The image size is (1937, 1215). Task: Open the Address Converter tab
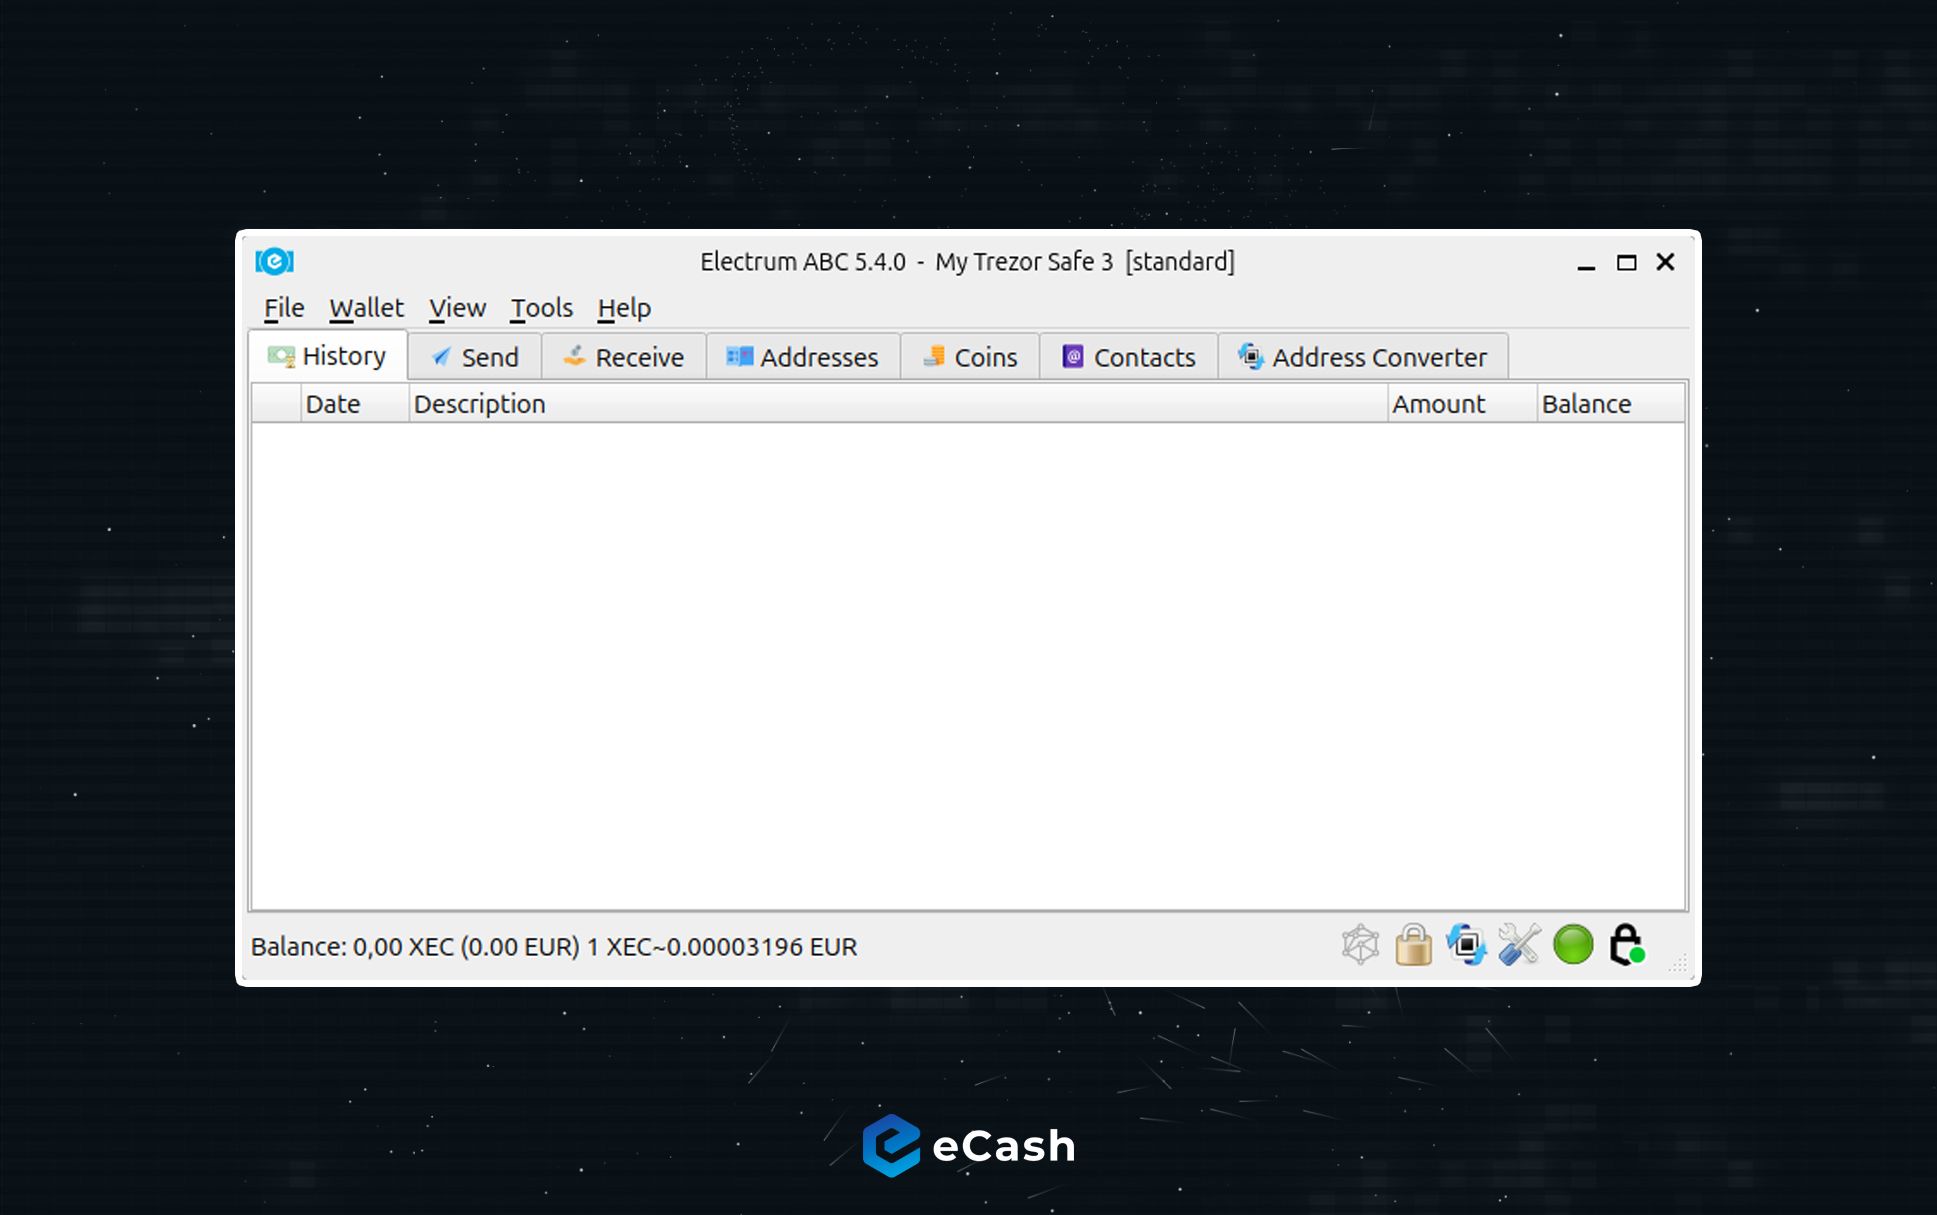1363,357
